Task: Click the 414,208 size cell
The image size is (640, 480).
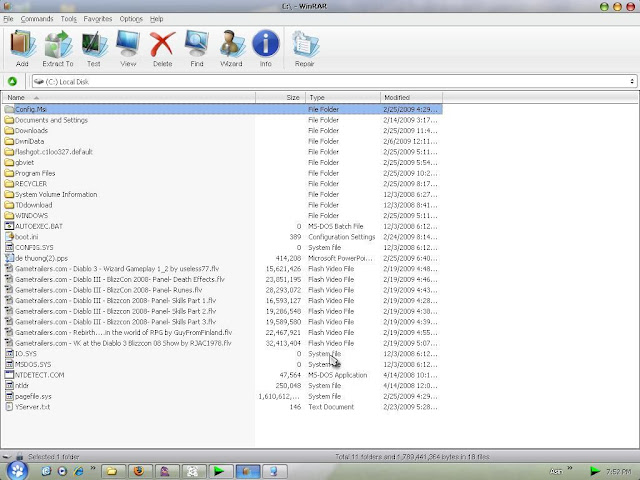Action: pyautogui.click(x=288, y=258)
